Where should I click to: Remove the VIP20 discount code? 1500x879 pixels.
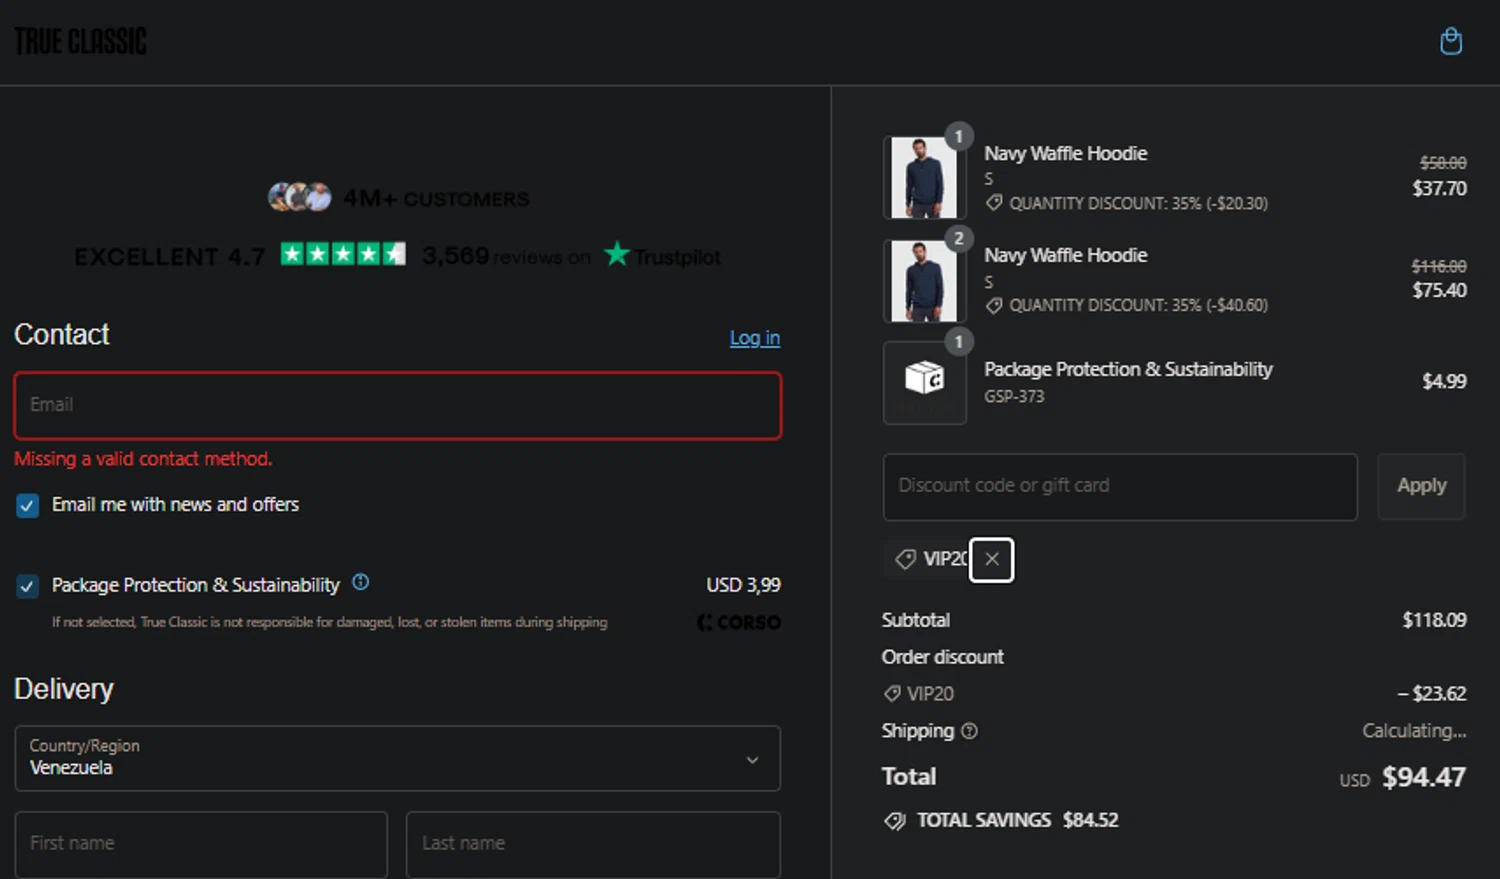coord(992,559)
